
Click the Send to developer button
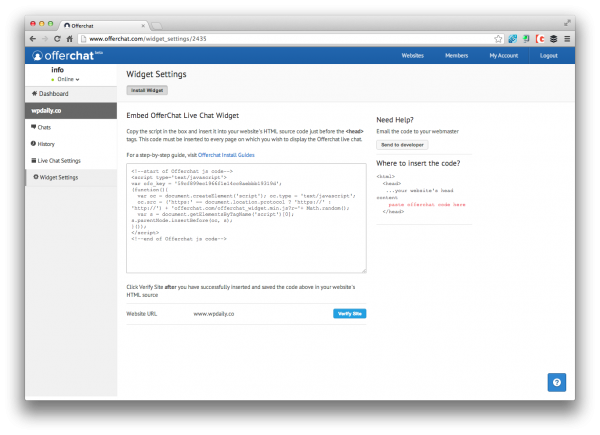402,145
